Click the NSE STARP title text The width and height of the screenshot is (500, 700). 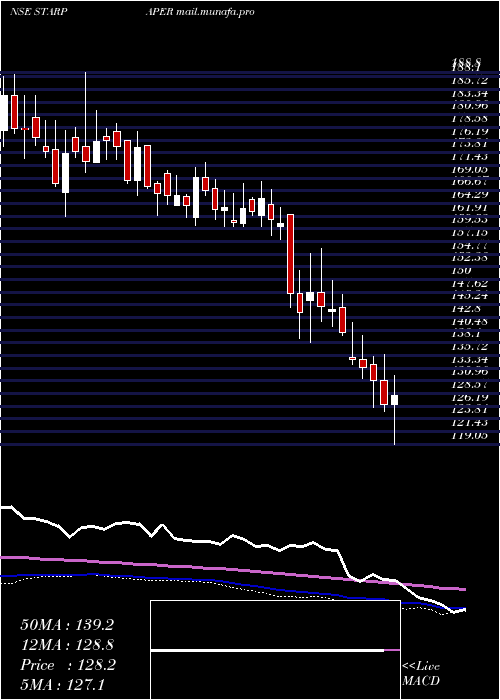(39, 12)
